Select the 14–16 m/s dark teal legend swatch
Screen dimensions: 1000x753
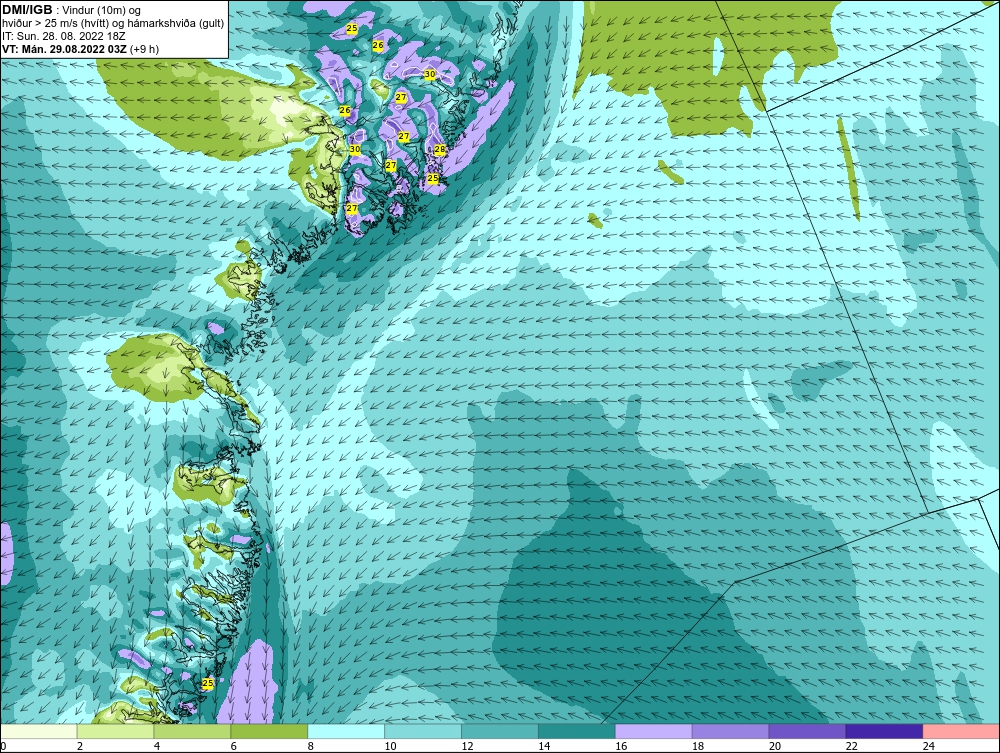[x=577, y=731]
